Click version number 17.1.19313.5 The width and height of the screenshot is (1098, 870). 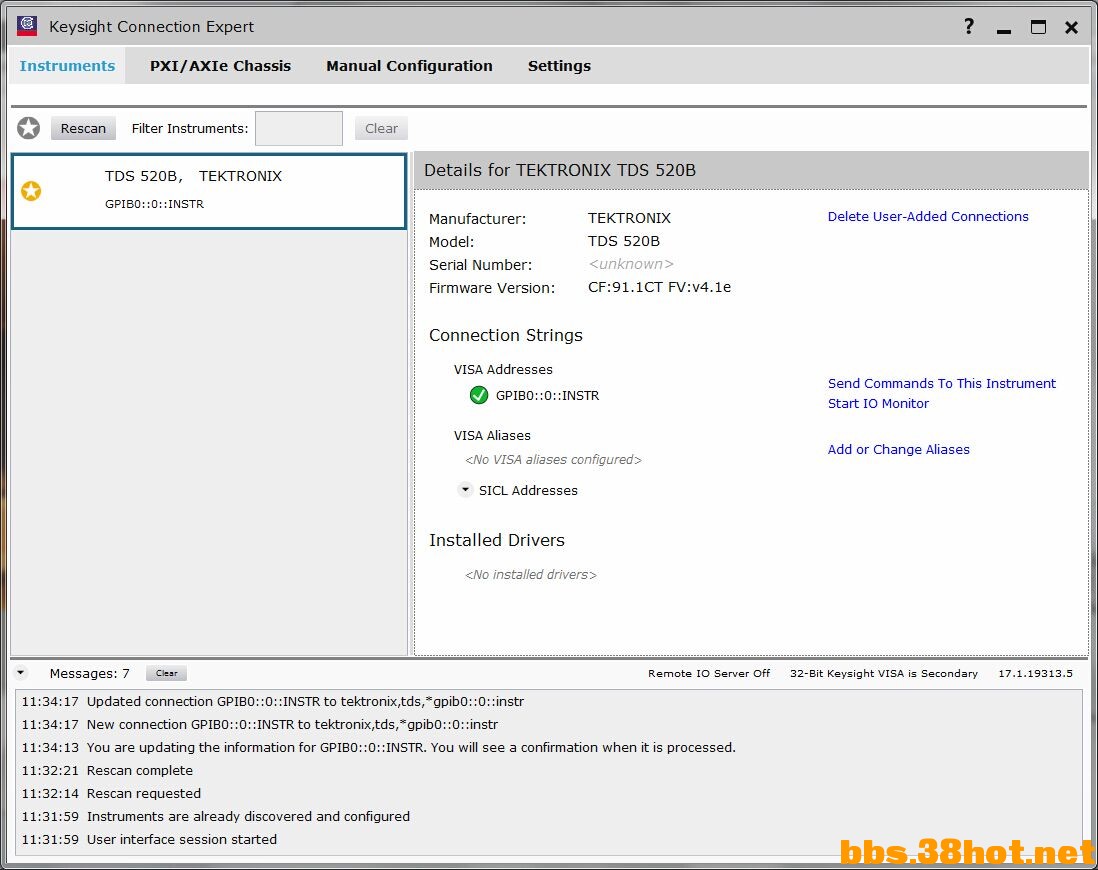(x=1036, y=673)
